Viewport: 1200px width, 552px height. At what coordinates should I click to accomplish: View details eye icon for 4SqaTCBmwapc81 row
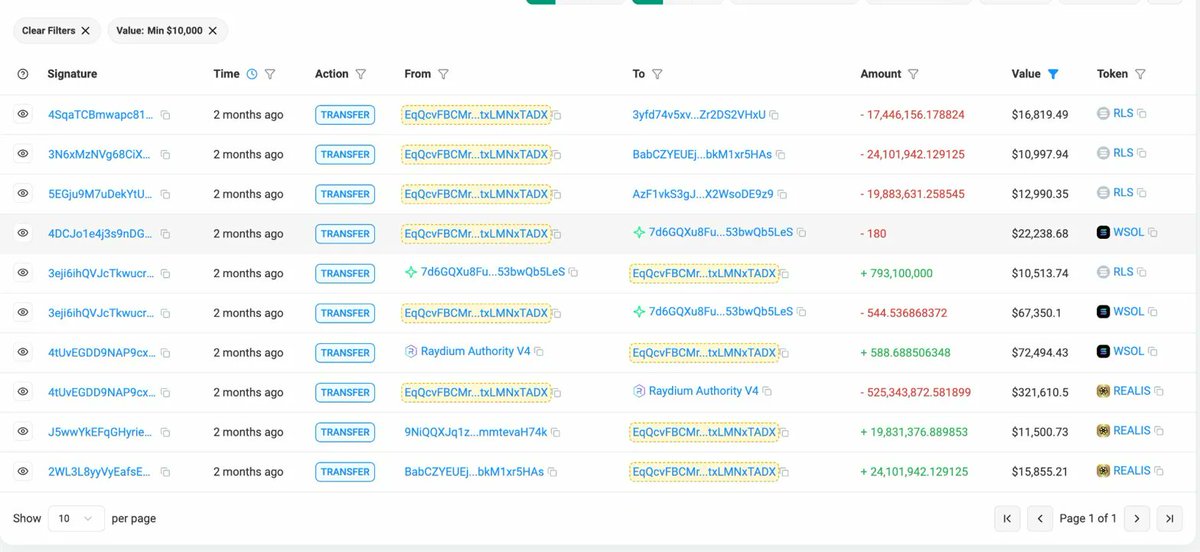(23, 115)
